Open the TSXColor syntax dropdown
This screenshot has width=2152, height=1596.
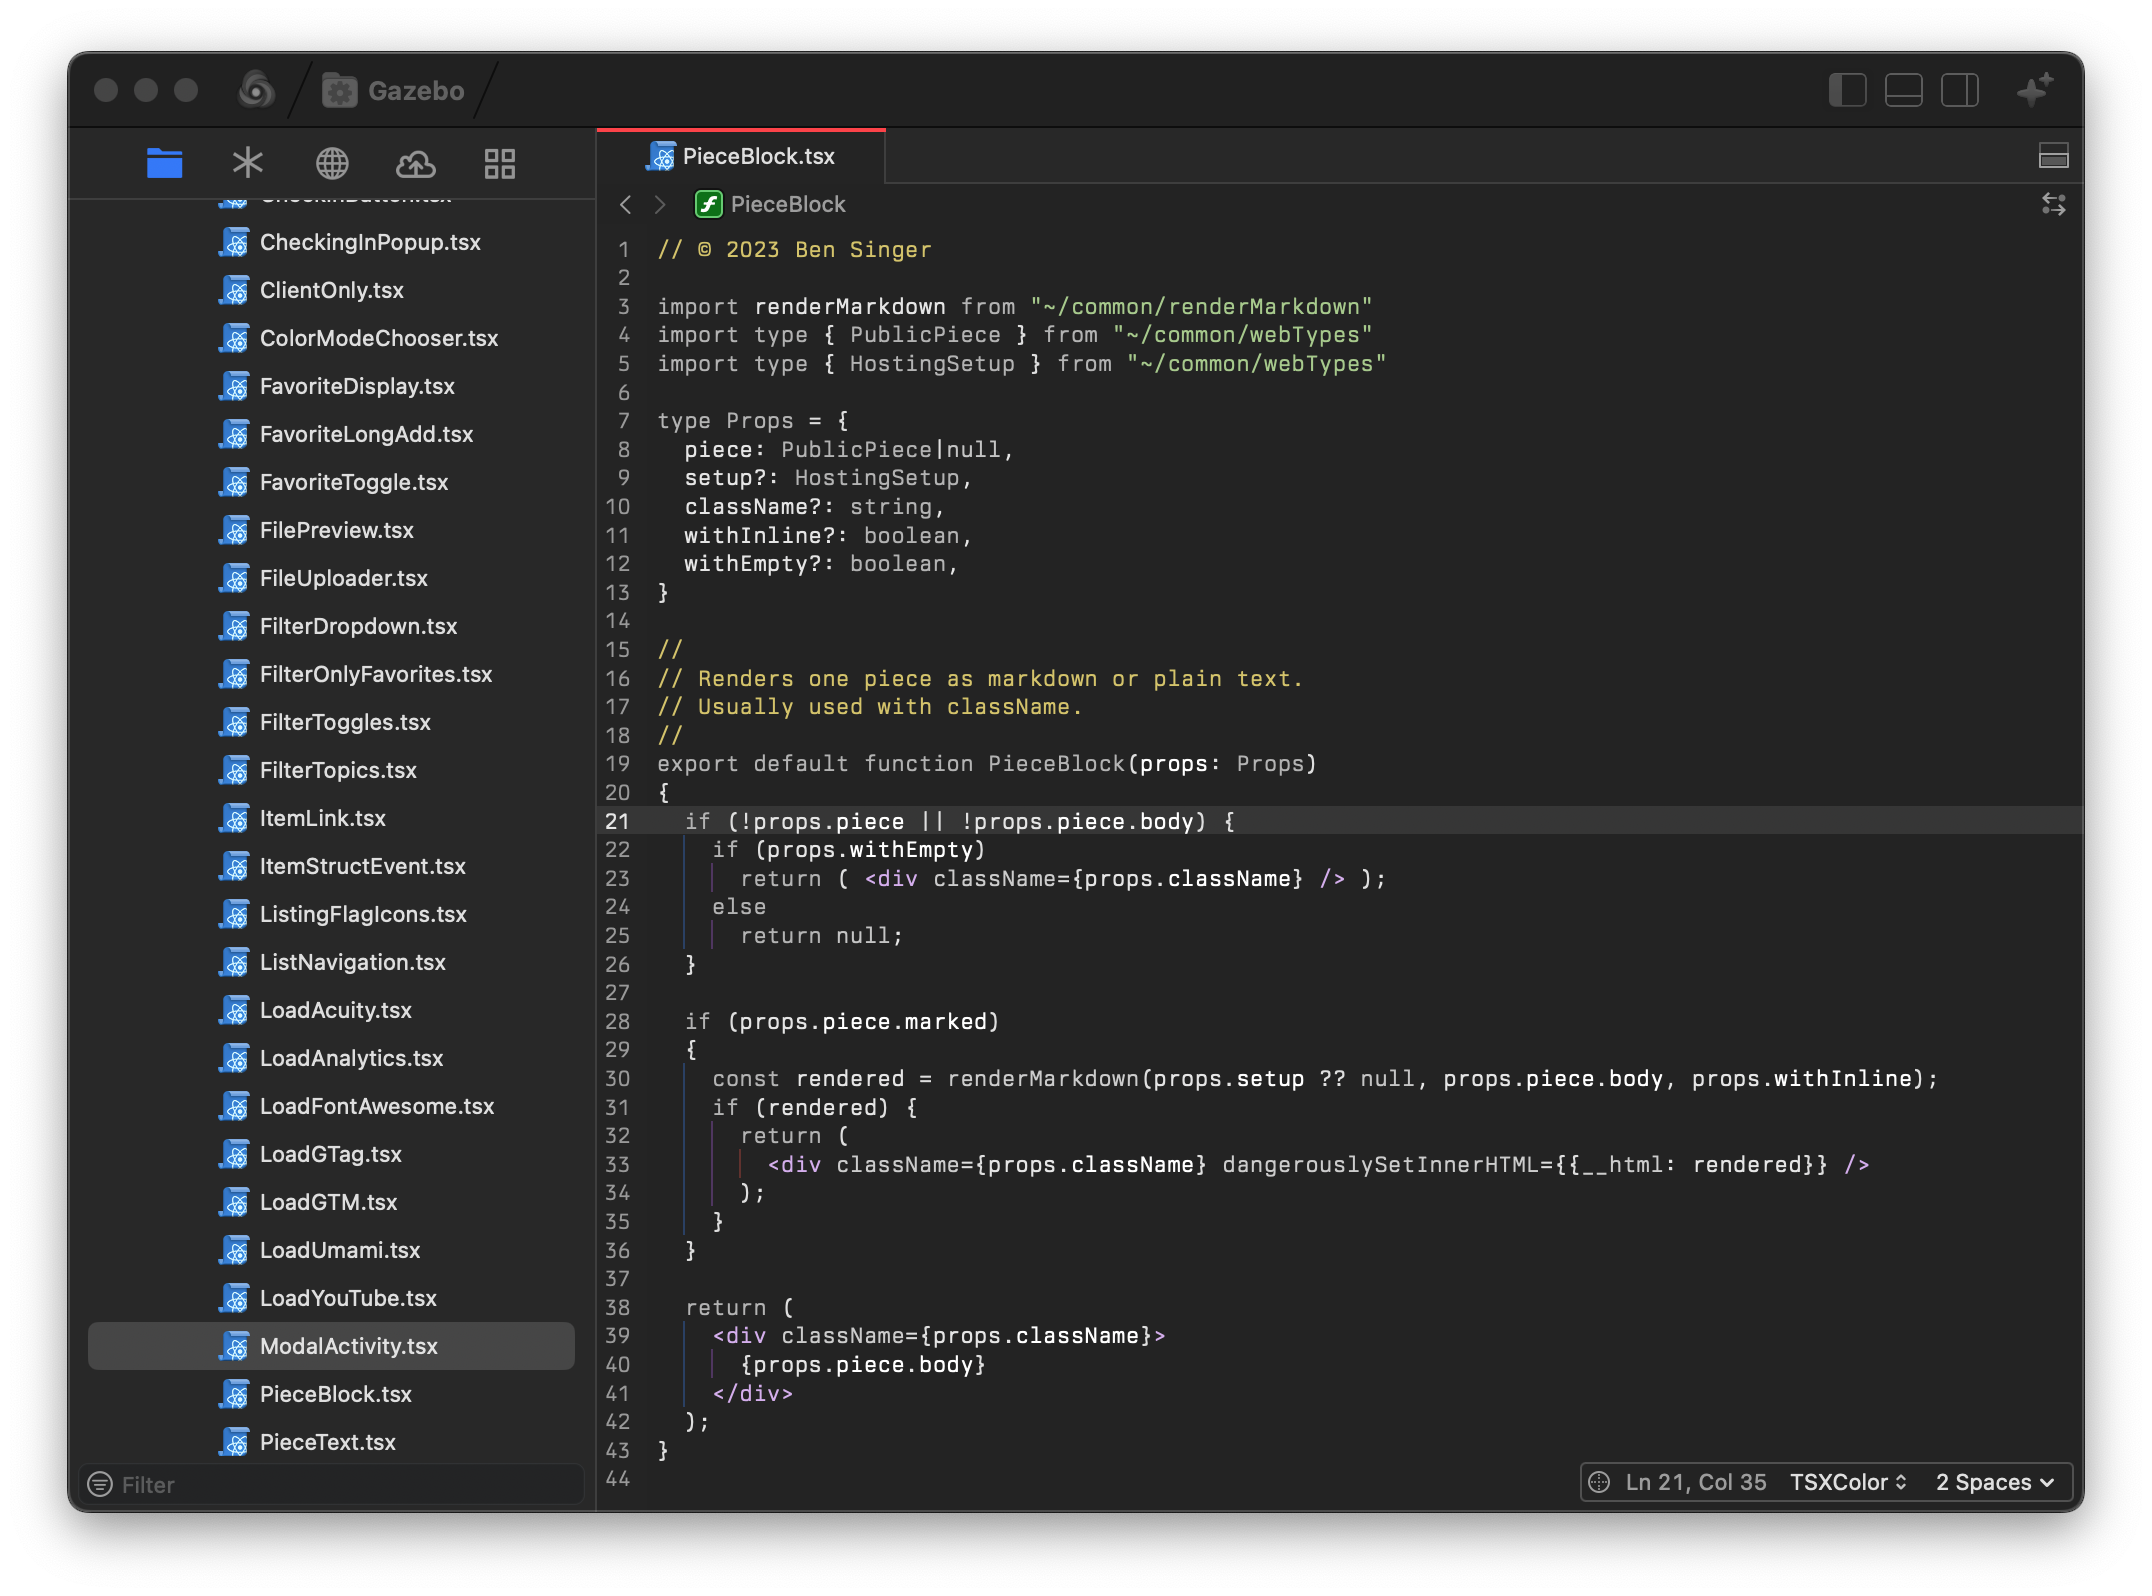tap(1848, 1482)
